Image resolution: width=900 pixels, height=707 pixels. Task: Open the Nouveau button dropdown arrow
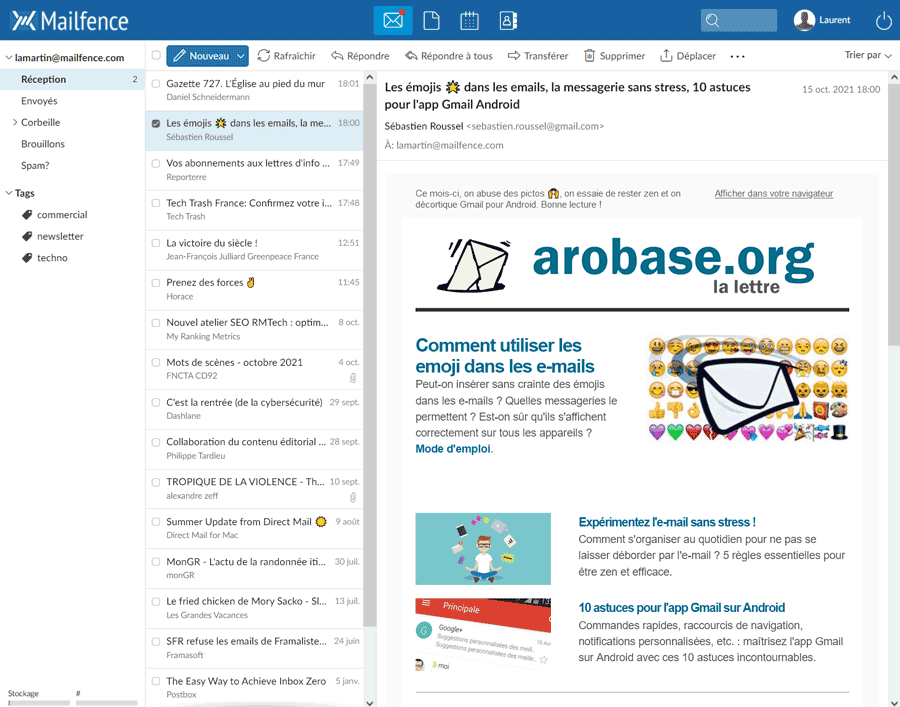click(241, 56)
